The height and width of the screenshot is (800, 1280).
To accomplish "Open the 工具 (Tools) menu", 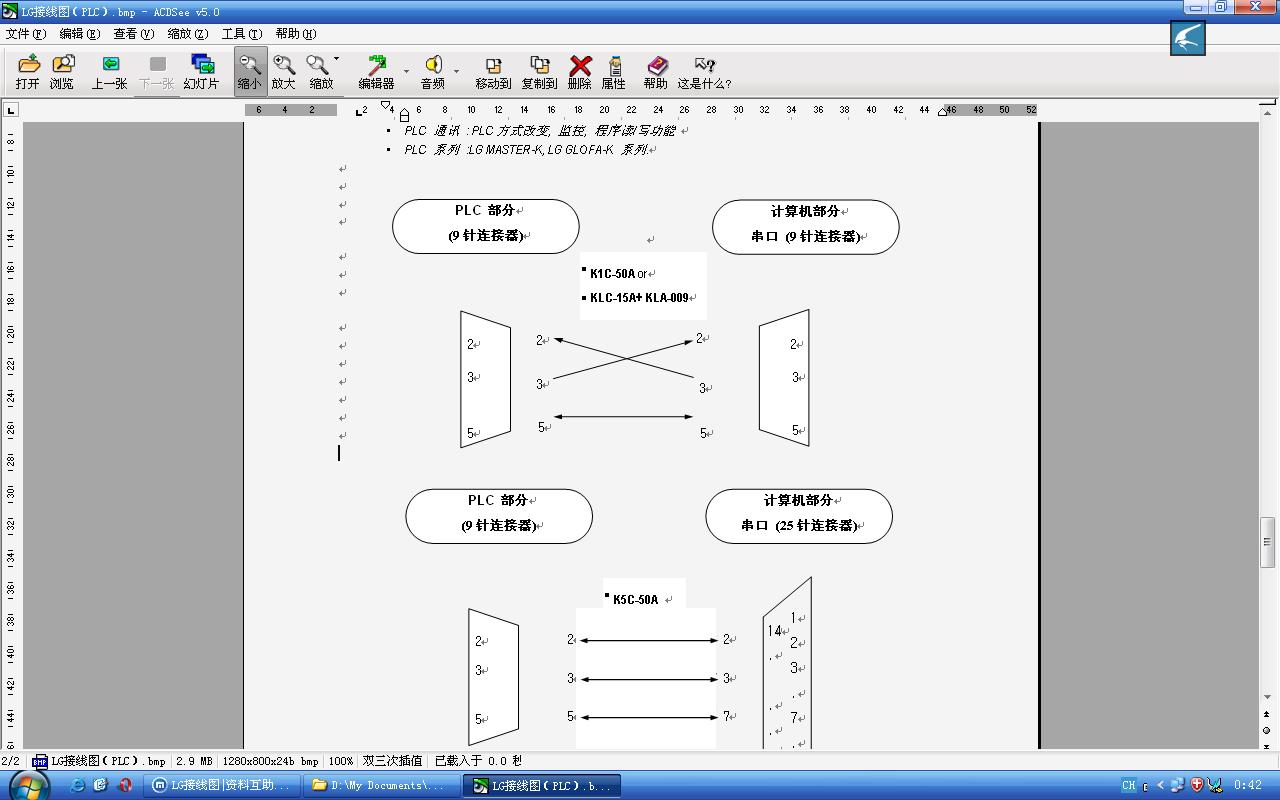I will pos(241,33).
